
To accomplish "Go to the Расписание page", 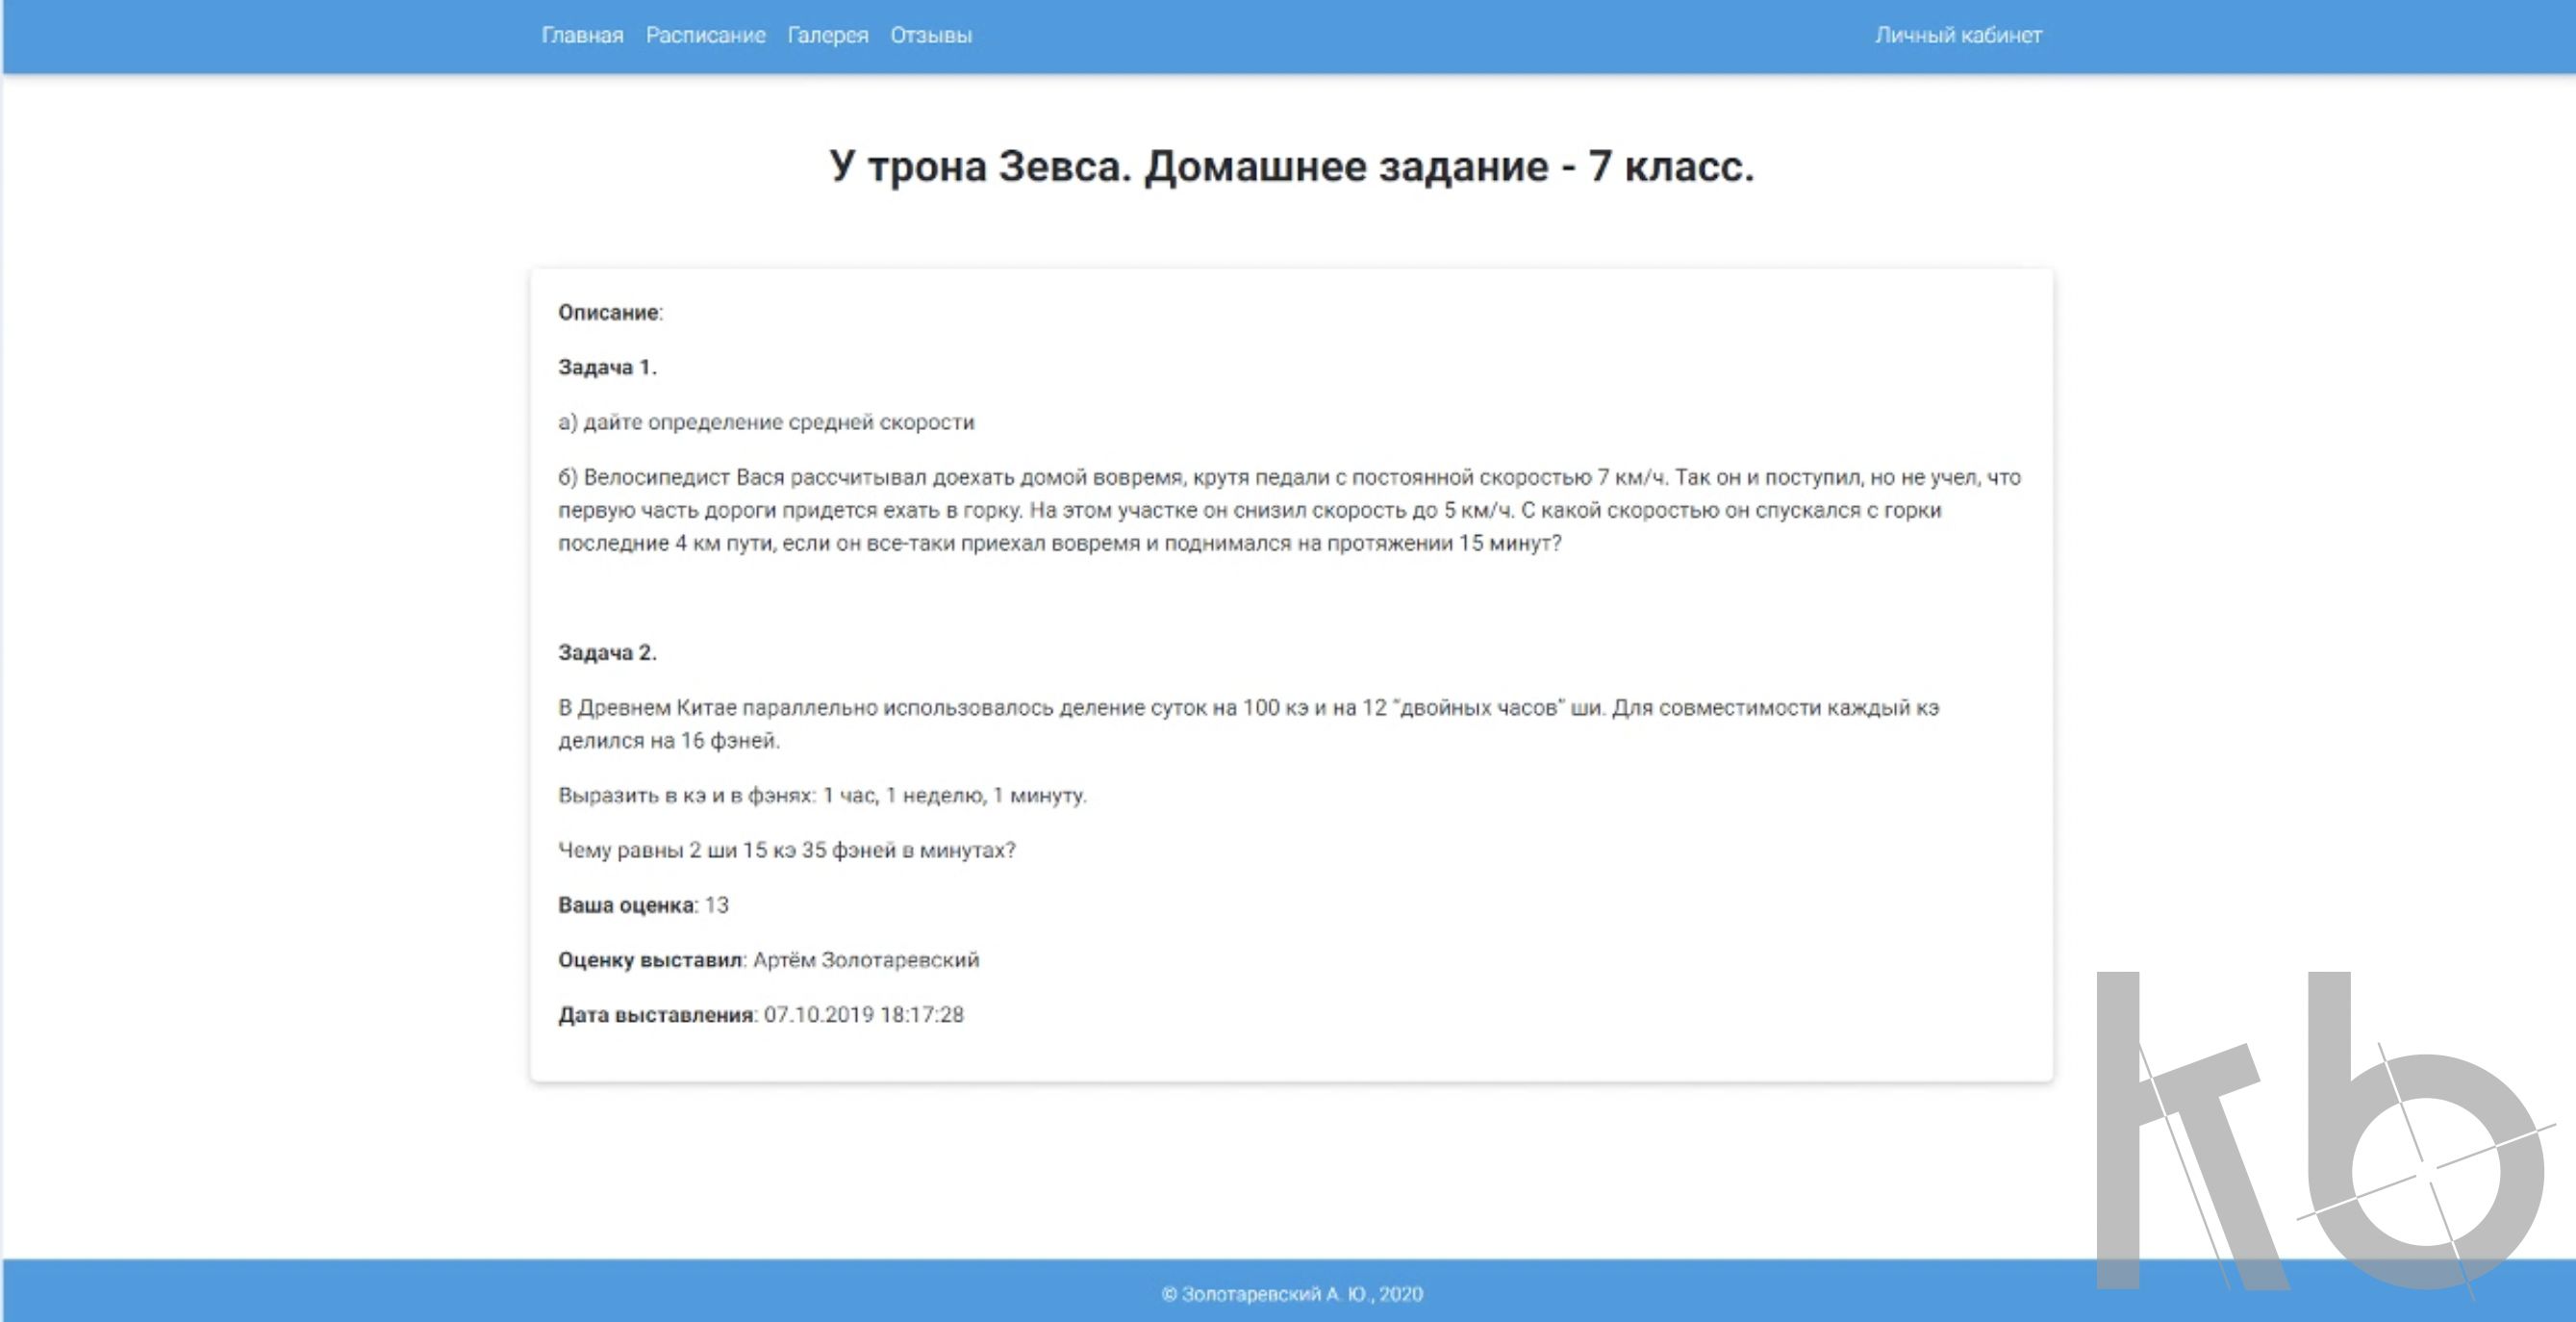I will pos(705,35).
